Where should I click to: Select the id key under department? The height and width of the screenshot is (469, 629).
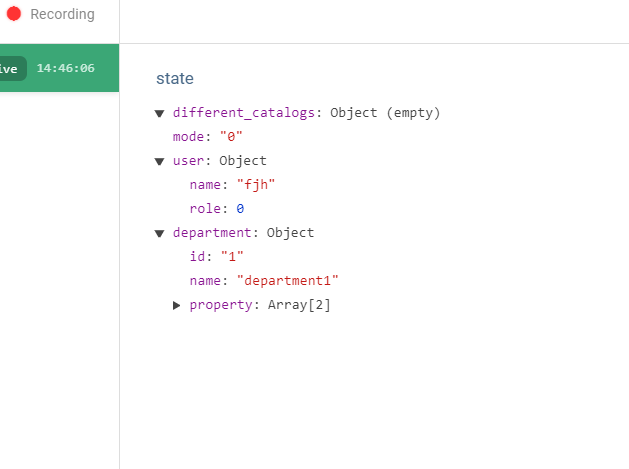click(197, 256)
